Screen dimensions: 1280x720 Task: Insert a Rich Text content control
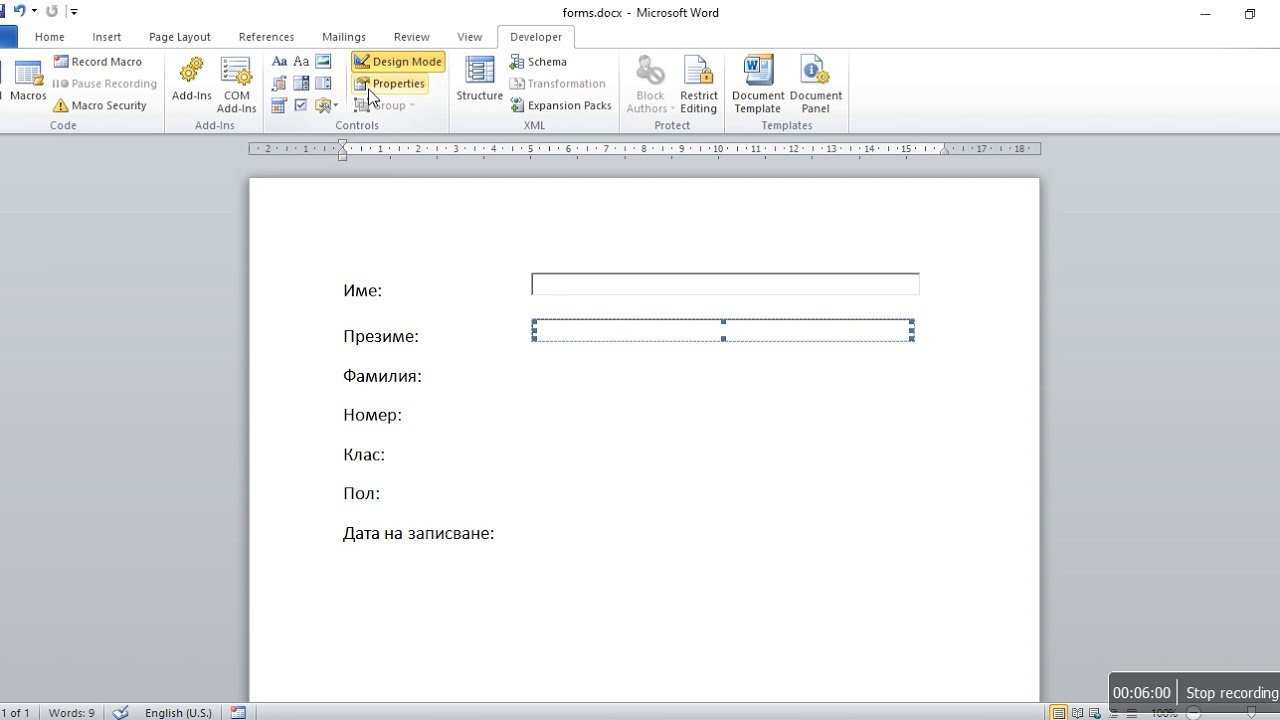click(280, 62)
